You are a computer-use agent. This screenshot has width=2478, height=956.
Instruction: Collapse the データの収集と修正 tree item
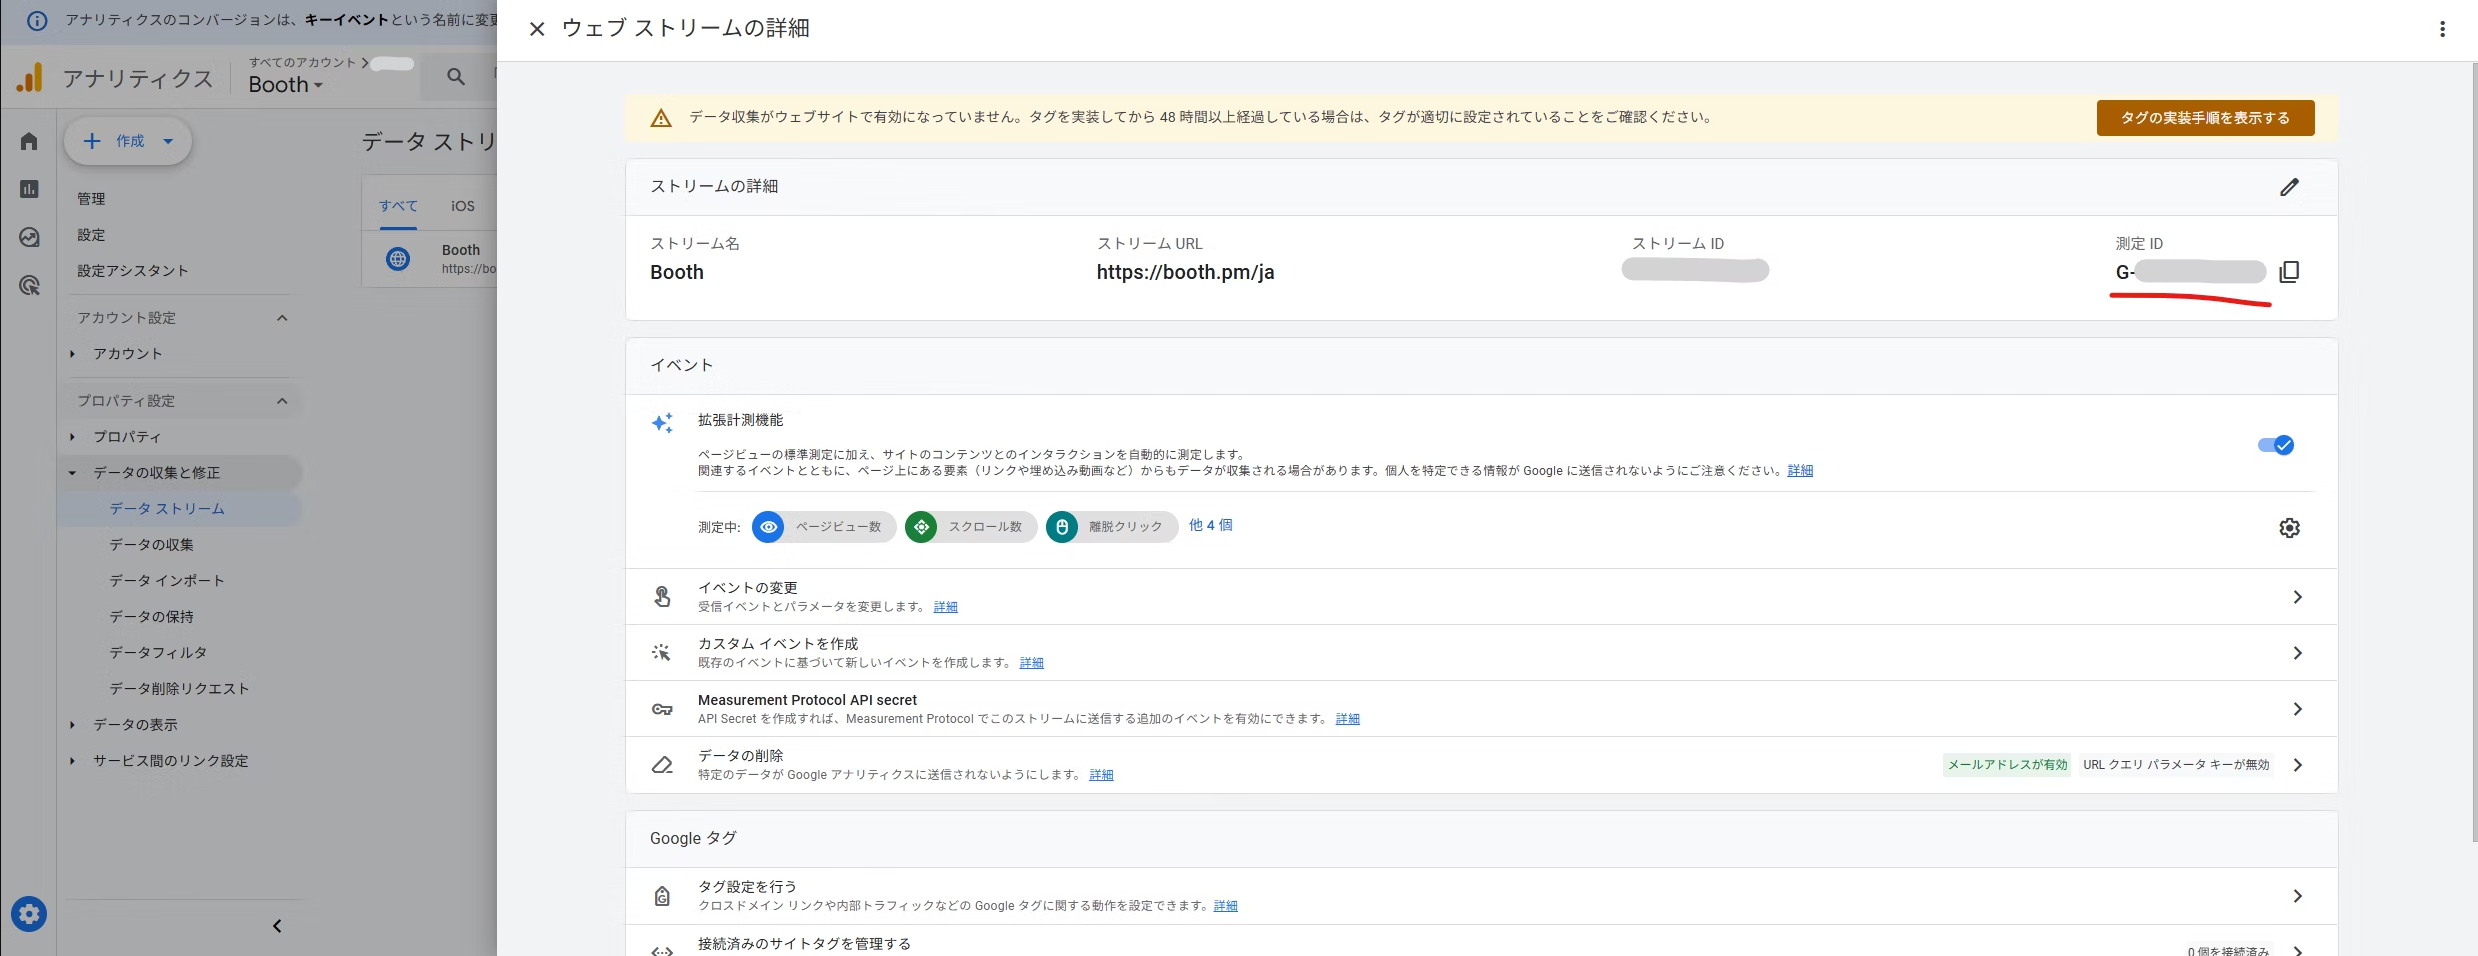[x=72, y=473]
